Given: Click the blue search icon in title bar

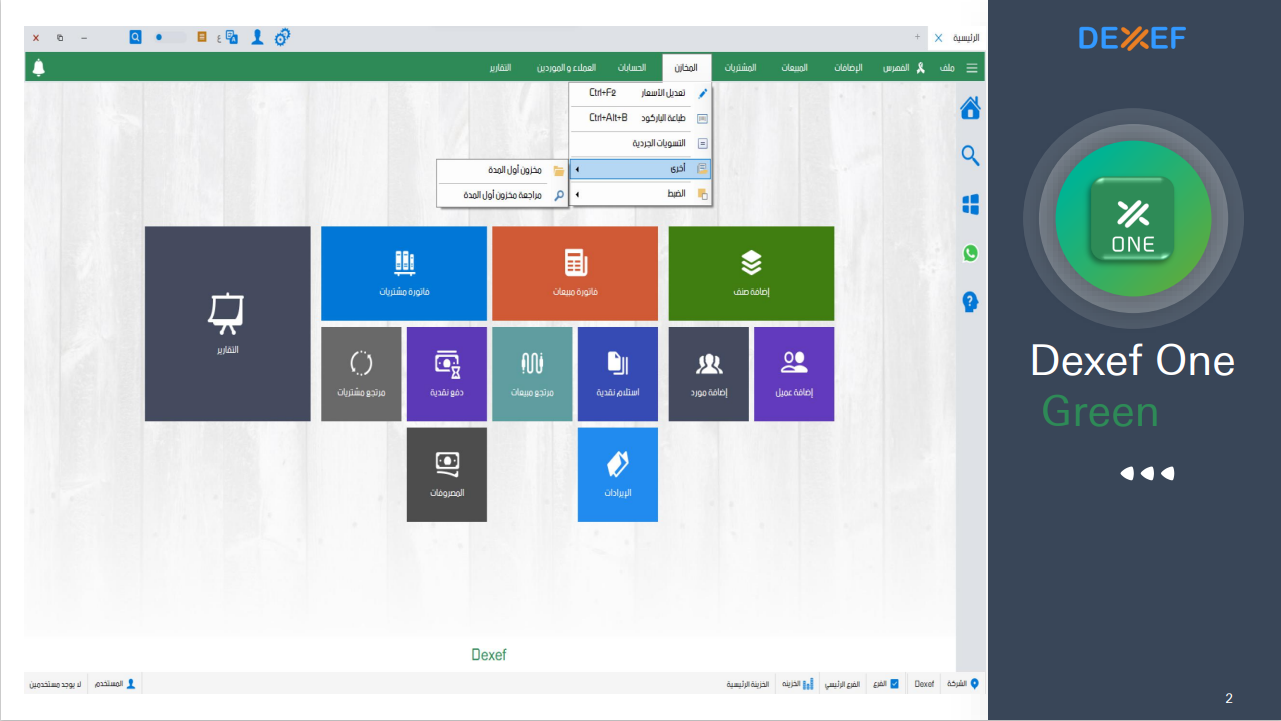Looking at the screenshot, I should point(135,37).
